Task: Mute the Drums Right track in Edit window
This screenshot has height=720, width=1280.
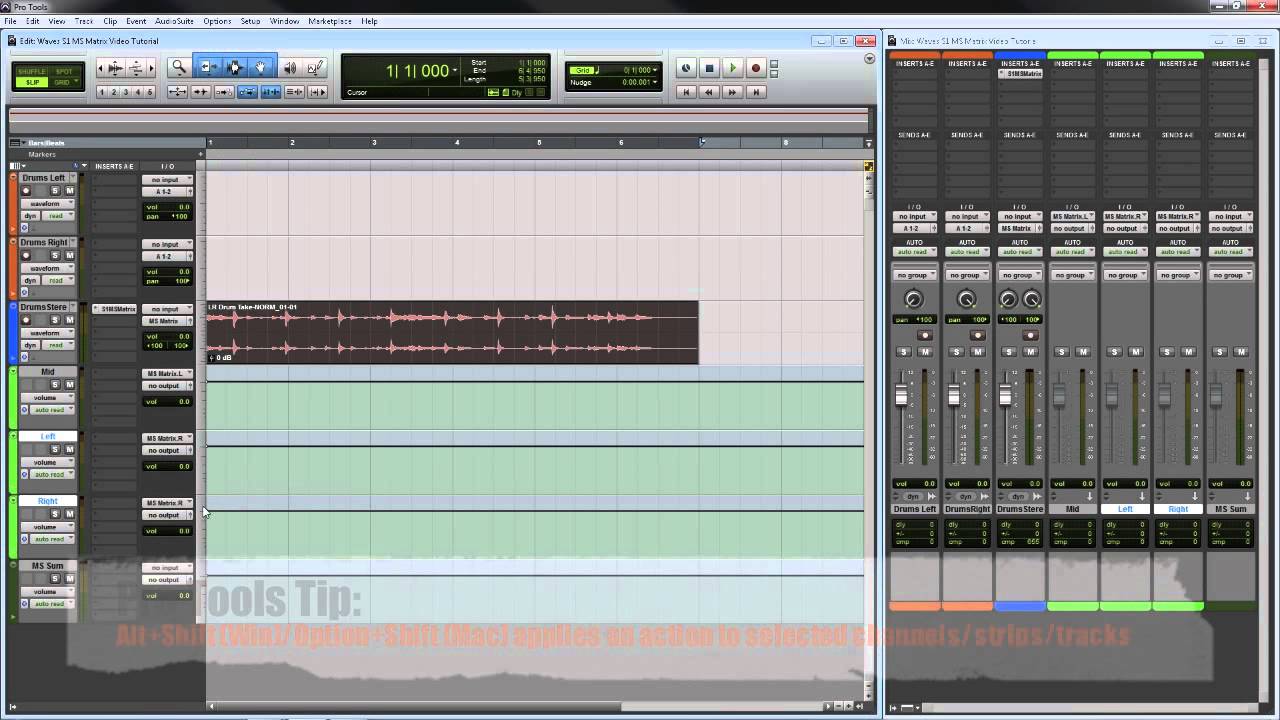Action: click(x=69, y=255)
